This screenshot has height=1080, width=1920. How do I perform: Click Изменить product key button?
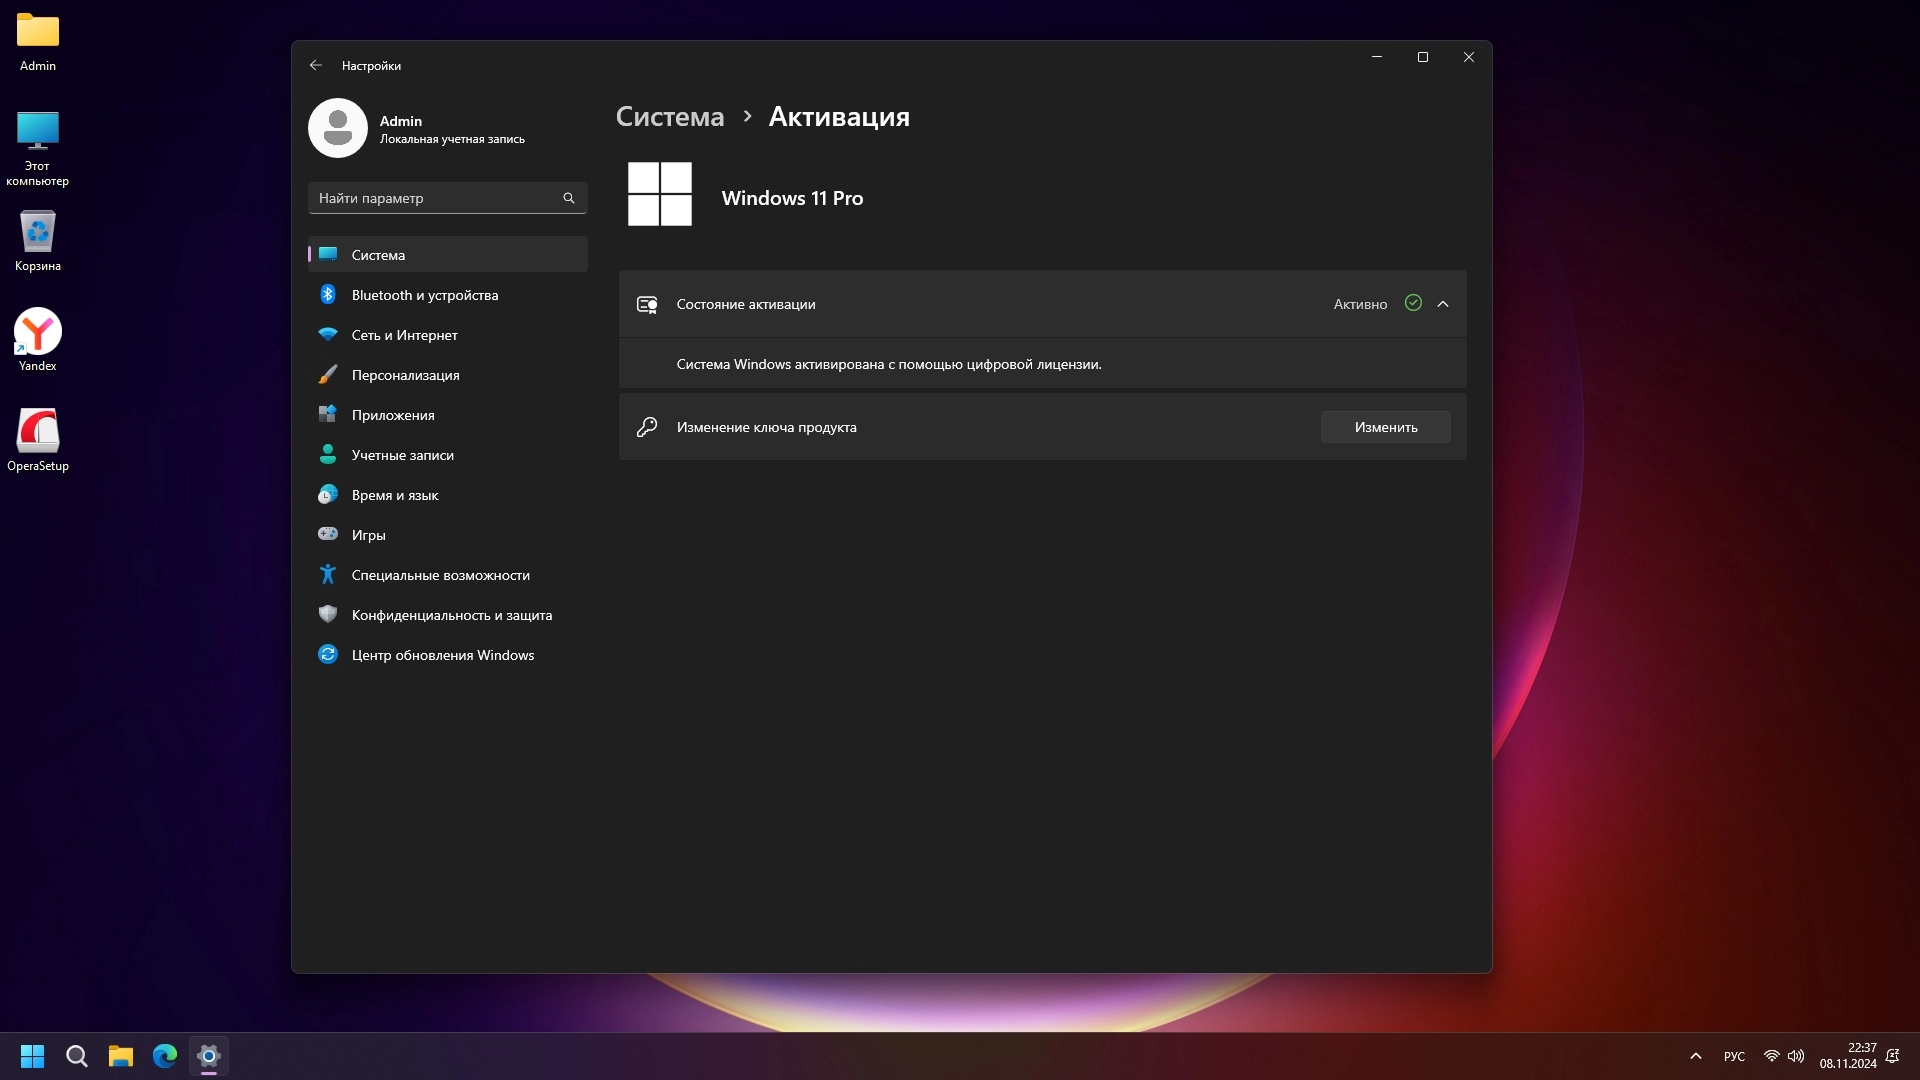coord(1385,427)
